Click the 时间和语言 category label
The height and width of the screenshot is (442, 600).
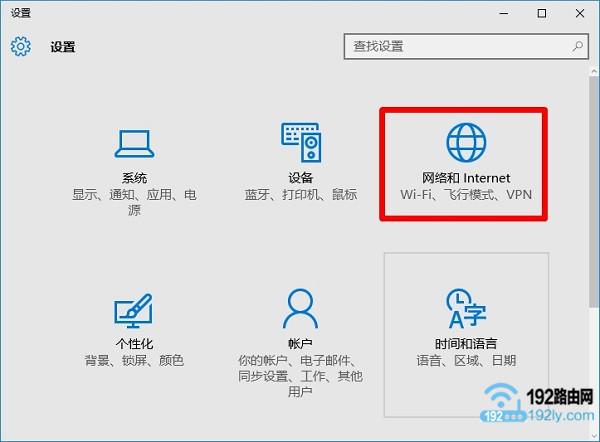pos(466,344)
